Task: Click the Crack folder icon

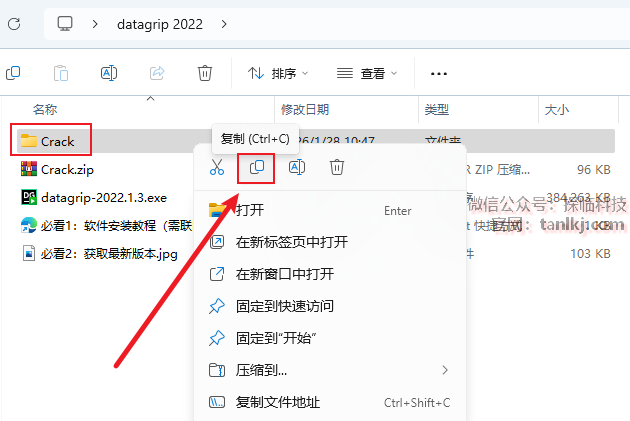Action: pos(29,141)
